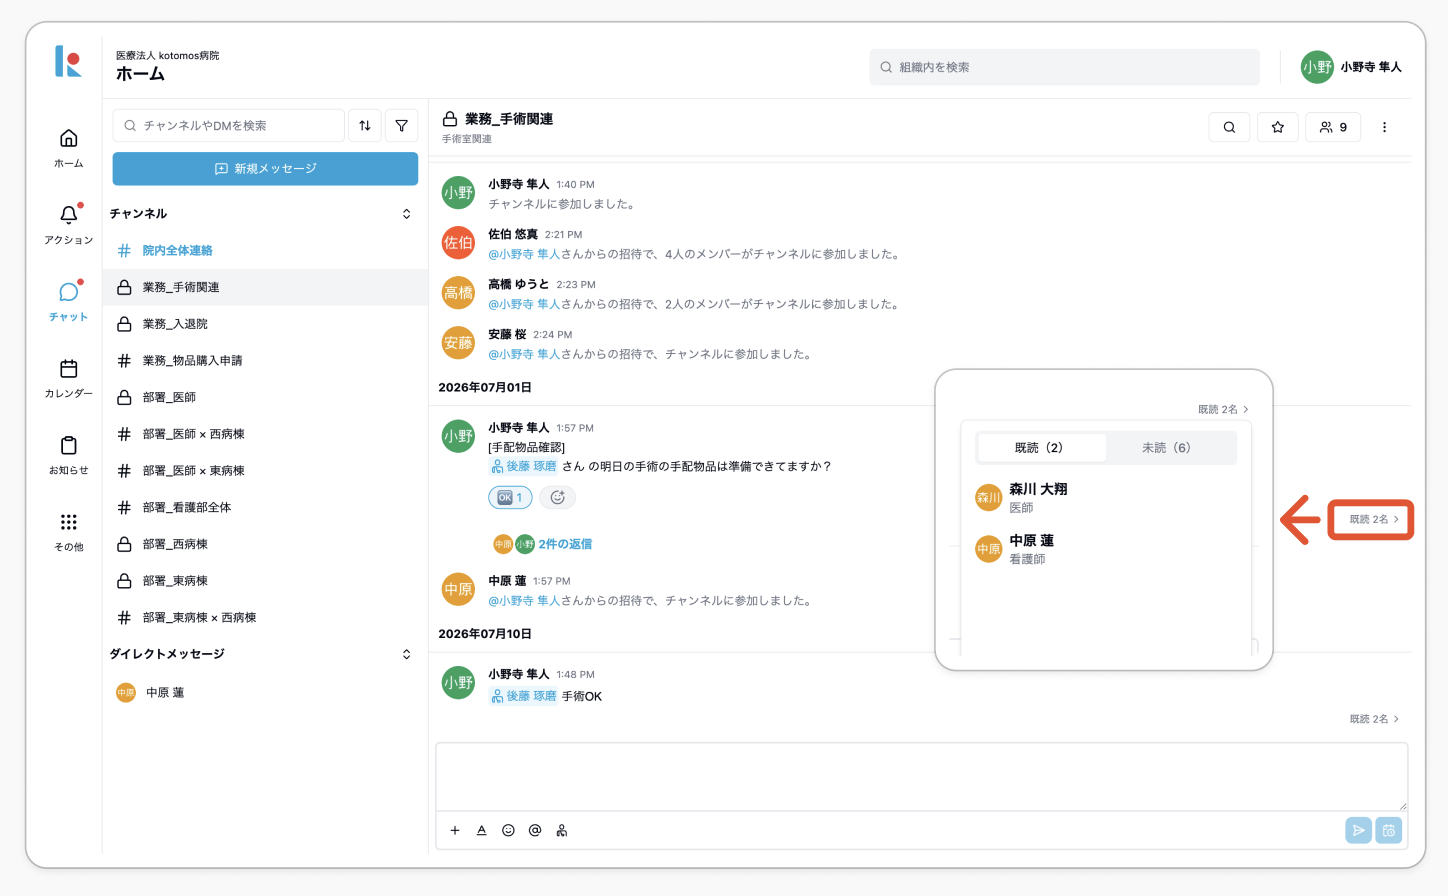Send the message with the arrow button
This screenshot has height=896, width=1448.
coord(1358,830)
